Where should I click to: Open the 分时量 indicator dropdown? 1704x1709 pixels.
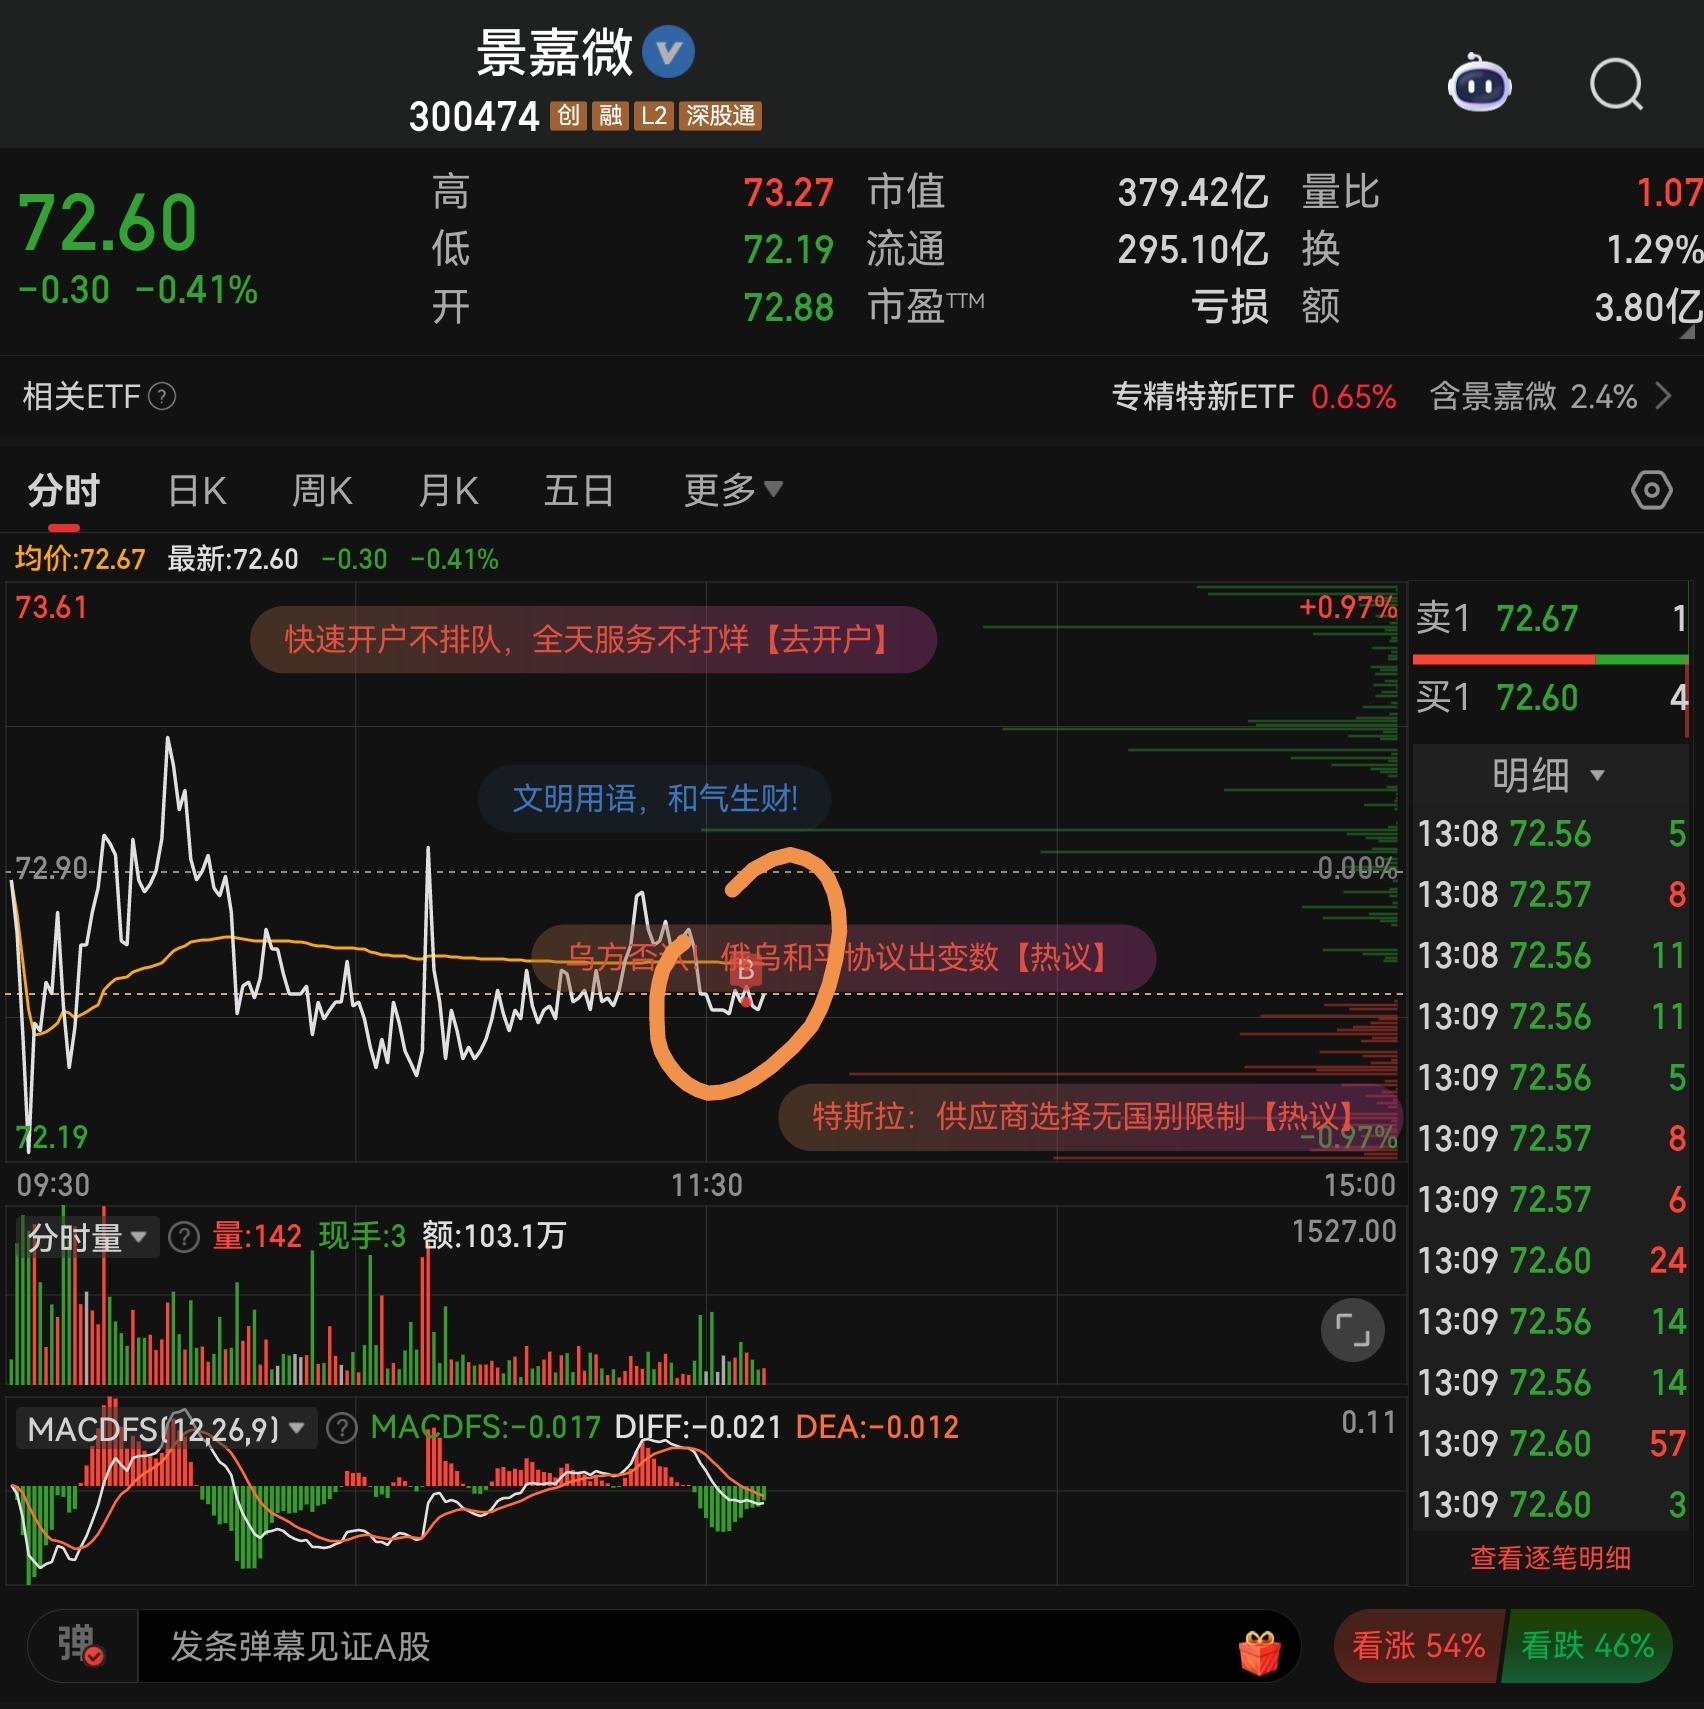tap(87, 1237)
